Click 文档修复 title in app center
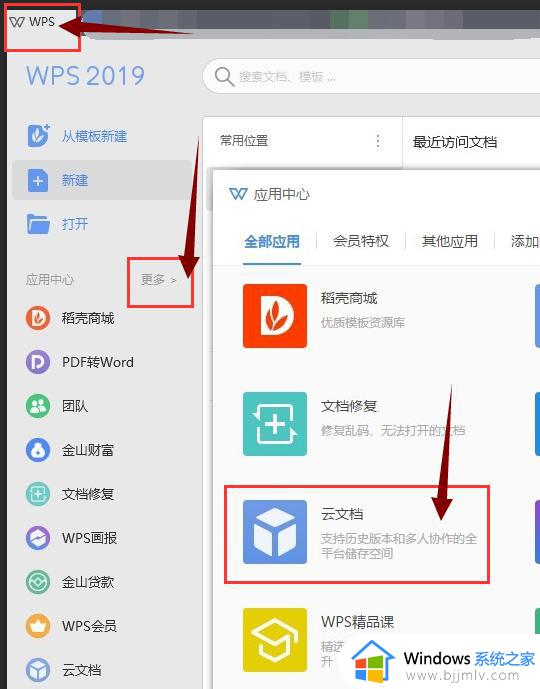540x689 pixels. (x=349, y=406)
